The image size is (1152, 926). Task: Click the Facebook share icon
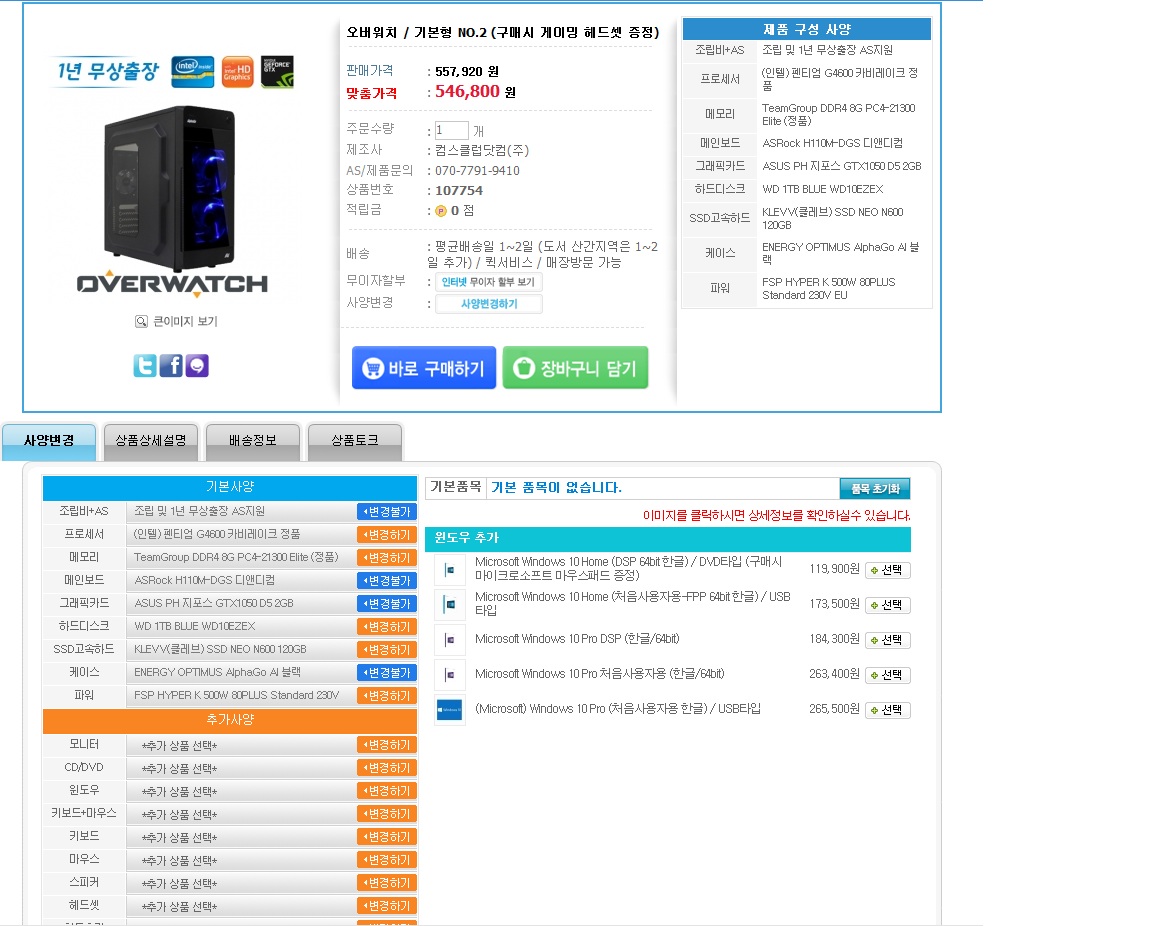tap(171, 366)
